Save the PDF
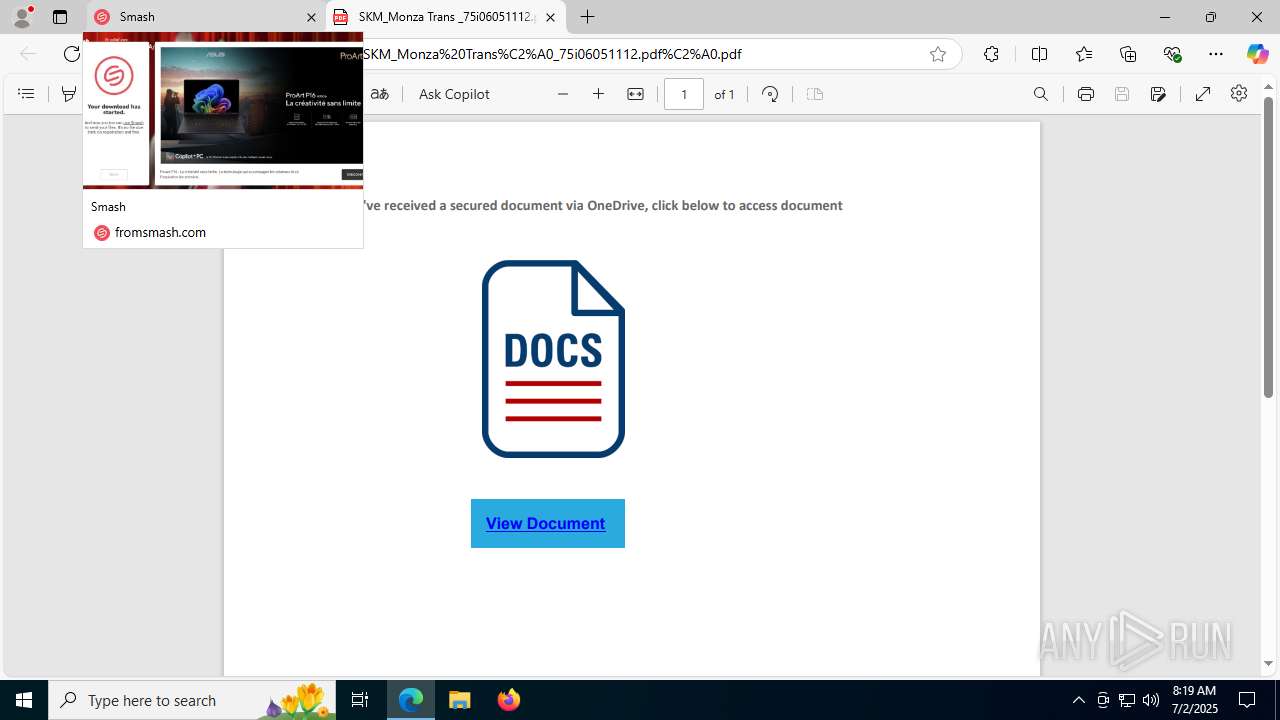 pos(1122,94)
